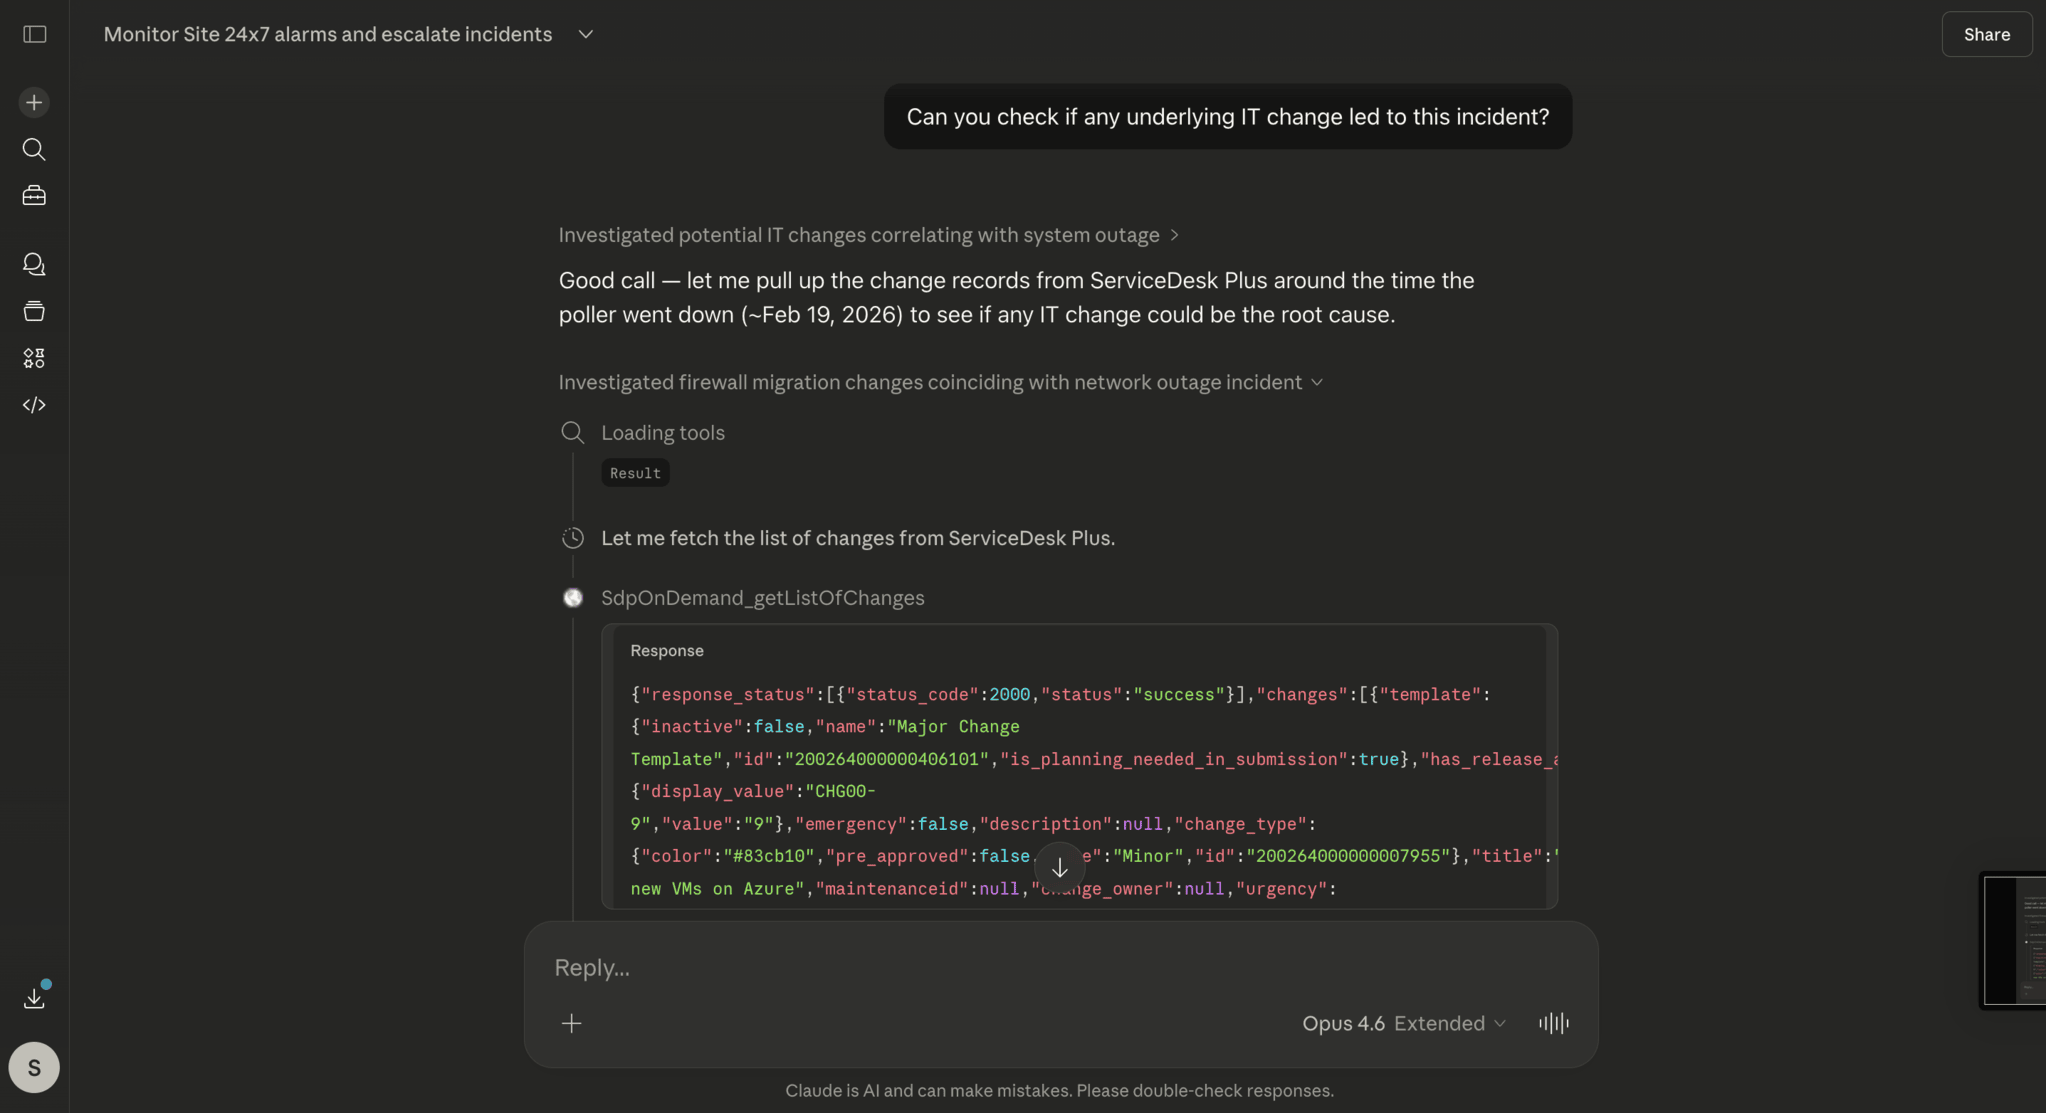Open the Chats bubble icon
Viewport: 2046px width, 1113px height.
pyautogui.click(x=34, y=264)
